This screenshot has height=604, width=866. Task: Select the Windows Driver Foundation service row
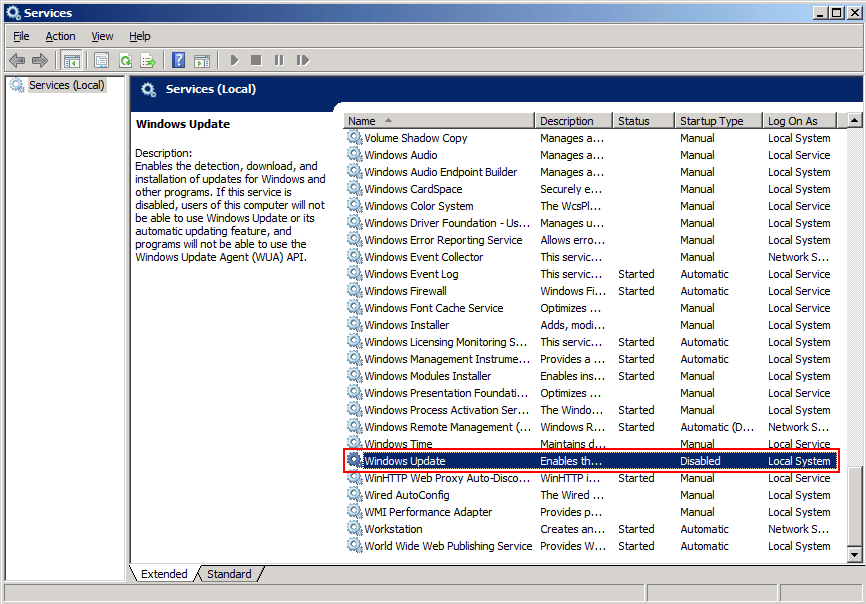click(591, 223)
